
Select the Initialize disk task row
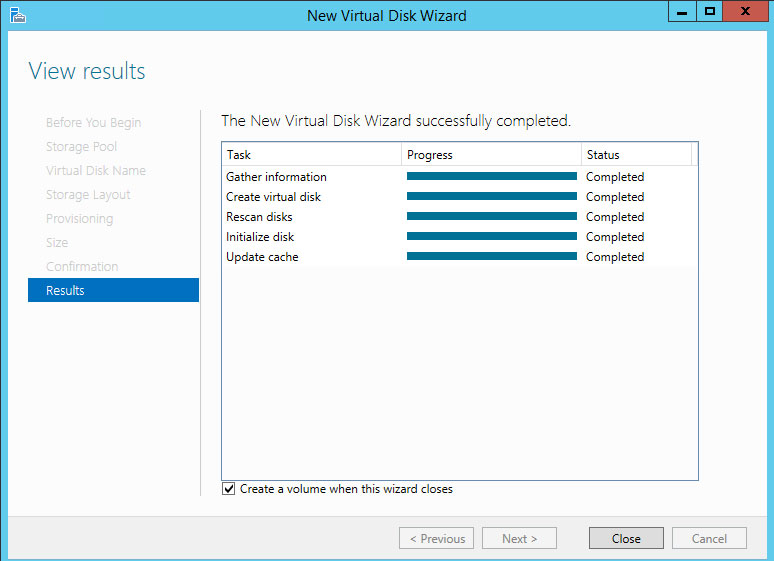pyautogui.click(x=260, y=237)
